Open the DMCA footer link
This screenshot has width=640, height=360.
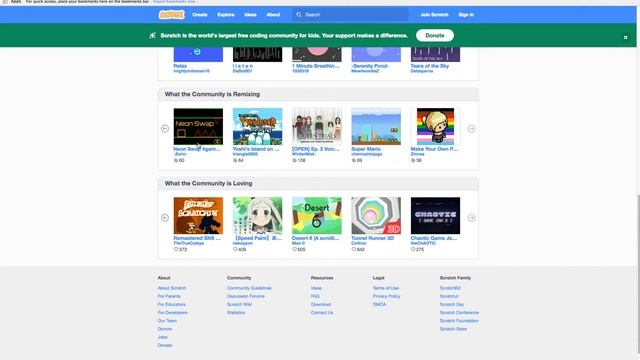click(x=379, y=304)
